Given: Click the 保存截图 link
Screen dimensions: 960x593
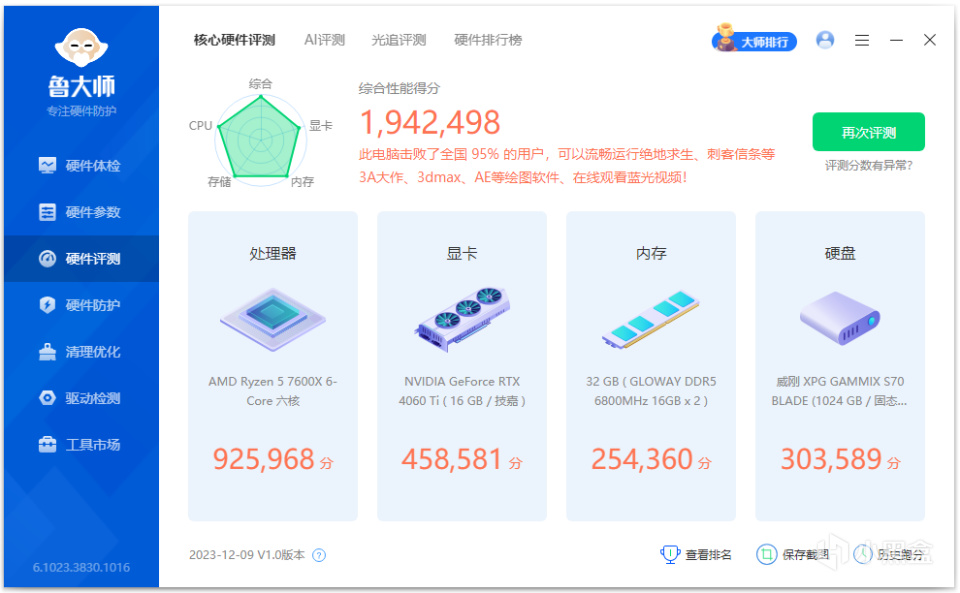Looking at the screenshot, I should (805, 555).
